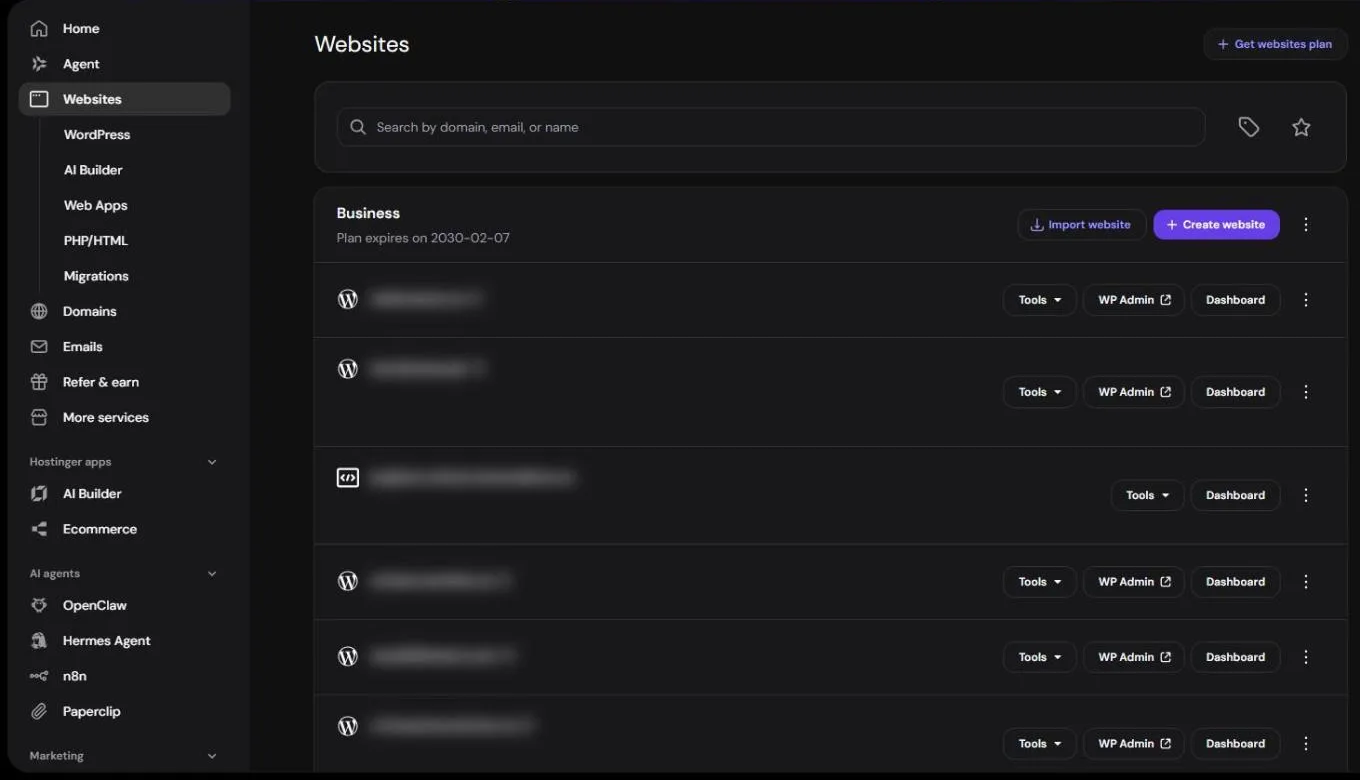Click the Paperclip icon in sidebar

point(39,712)
